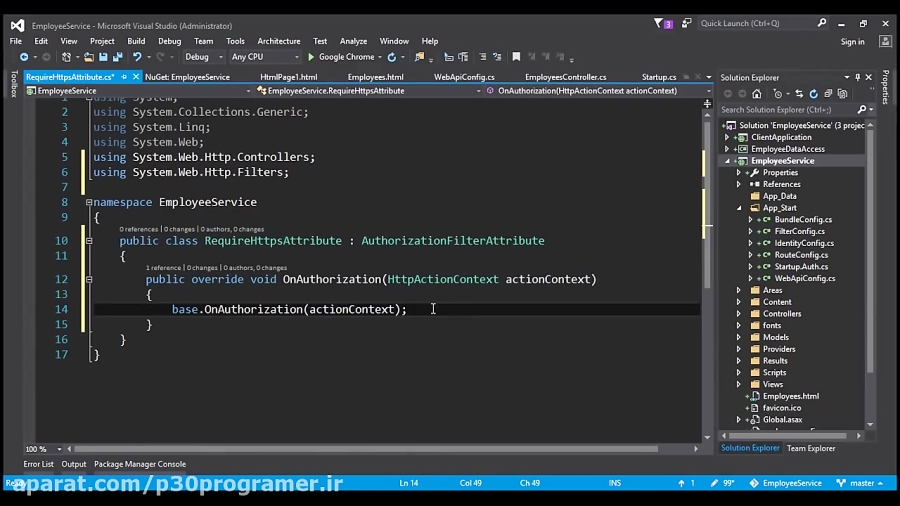Expand the Models folder in Solution Explorer
The height and width of the screenshot is (506, 900).
tap(739, 337)
